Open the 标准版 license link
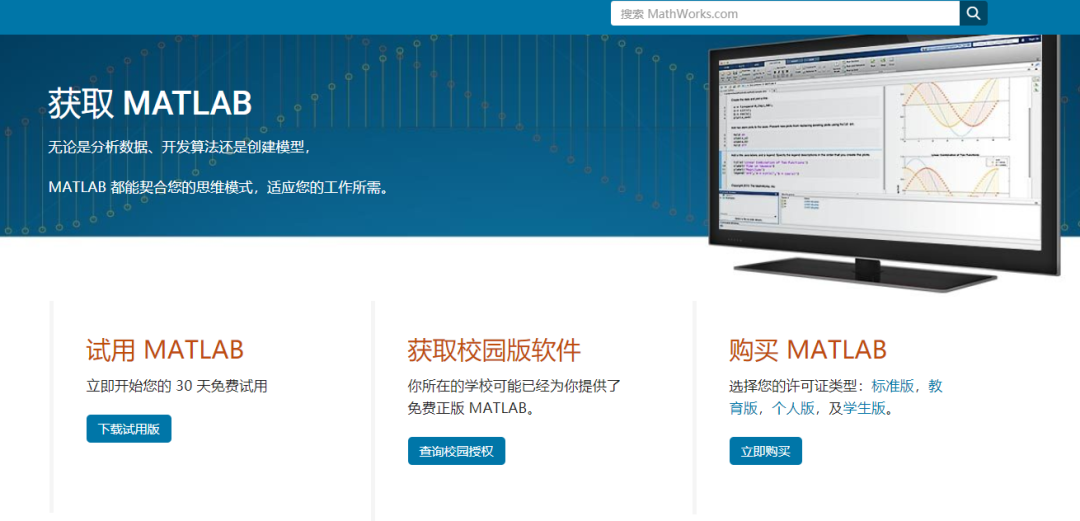Image resolution: width=1080 pixels, height=521 pixels. click(x=893, y=386)
